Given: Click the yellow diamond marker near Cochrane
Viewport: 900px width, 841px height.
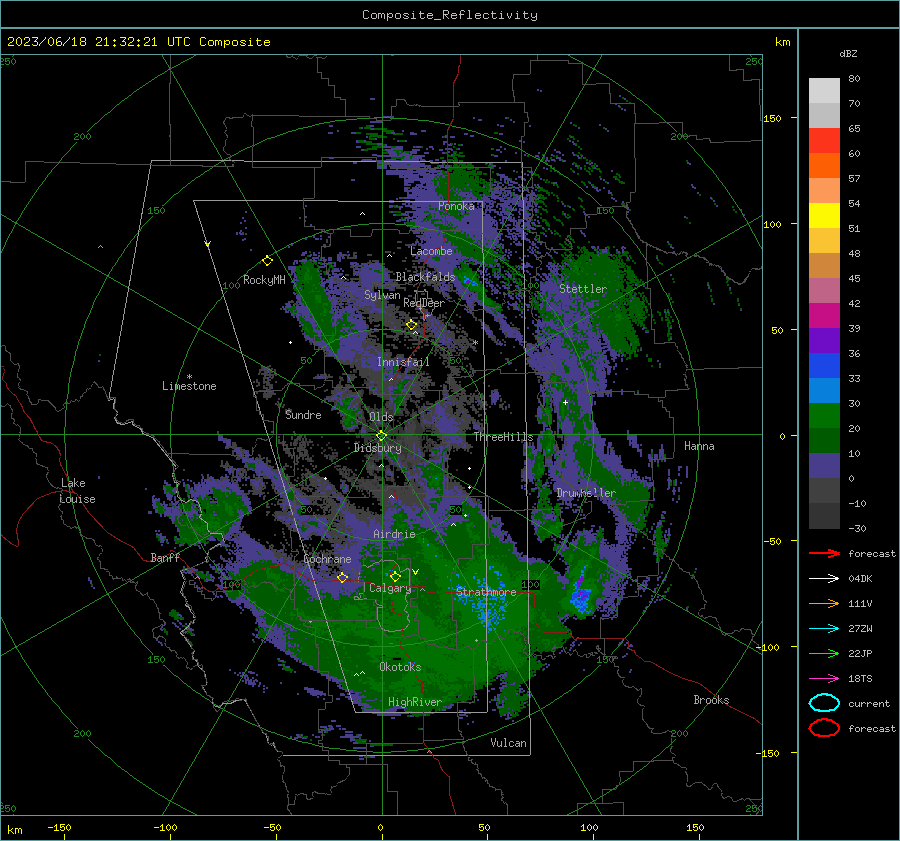Looking at the screenshot, I should click(x=343, y=577).
